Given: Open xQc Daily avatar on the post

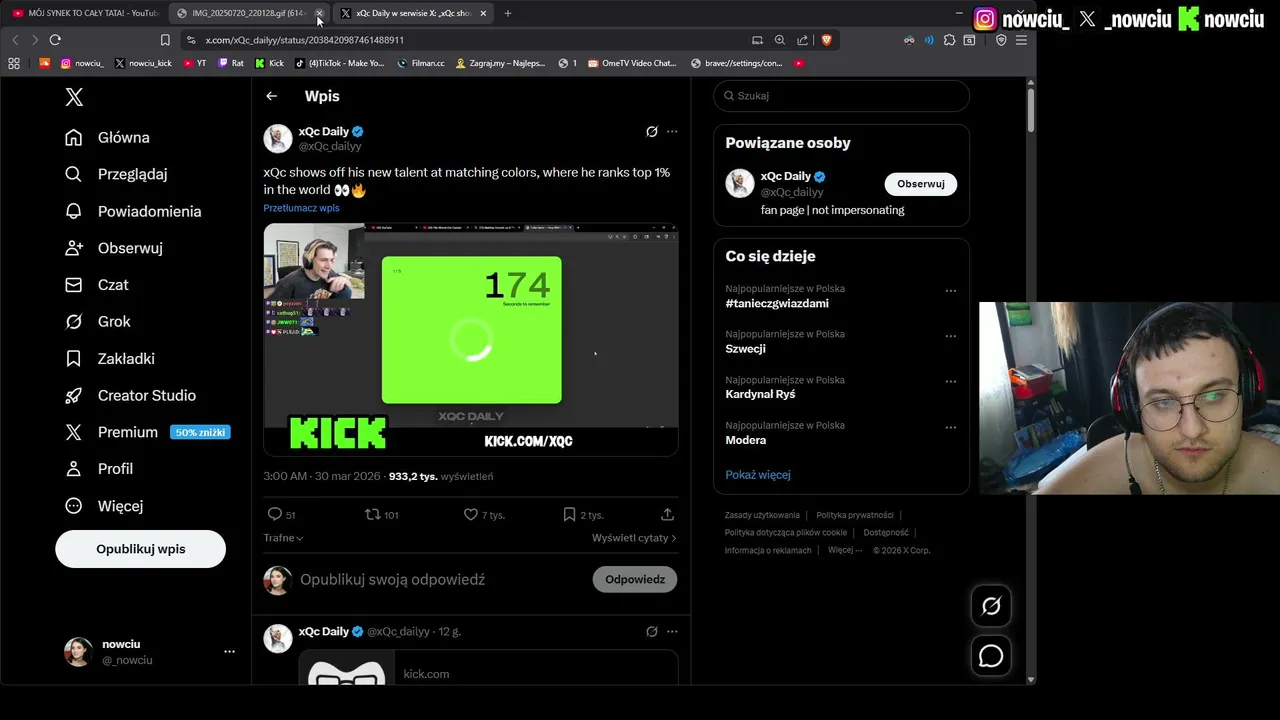Looking at the screenshot, I should pos(278,139).
